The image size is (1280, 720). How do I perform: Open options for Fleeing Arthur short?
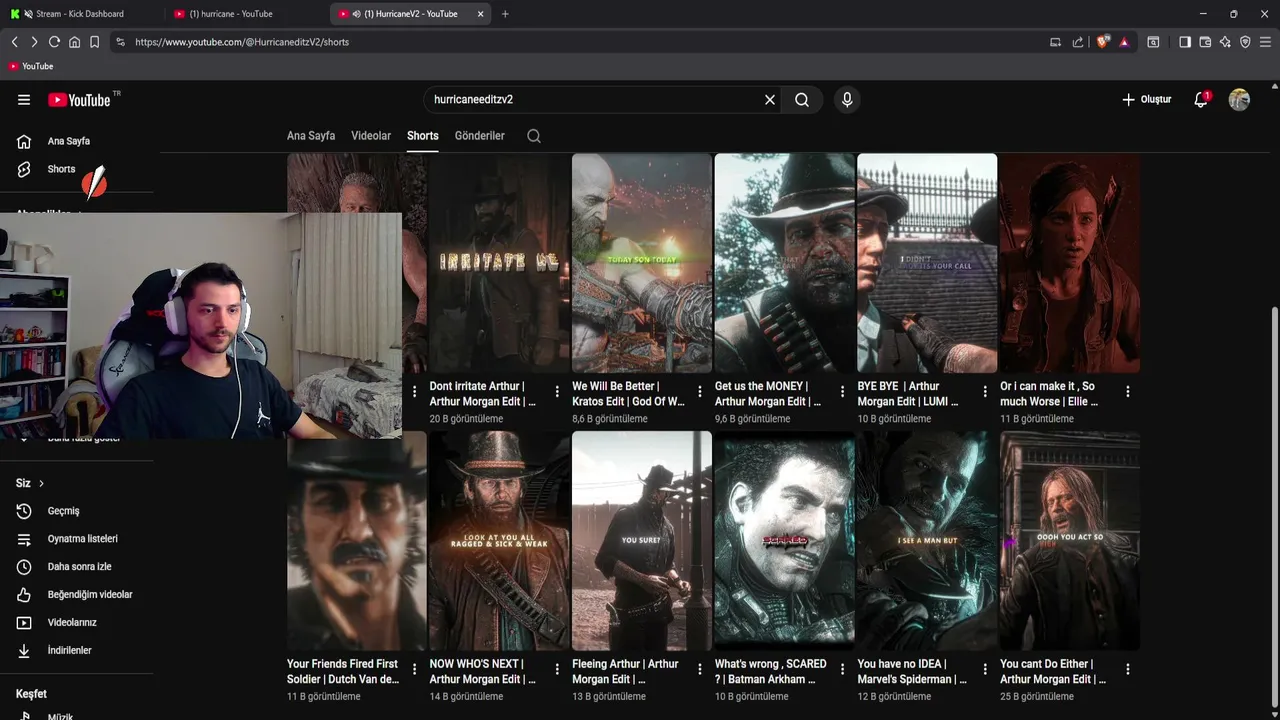[x=700, y=670]
